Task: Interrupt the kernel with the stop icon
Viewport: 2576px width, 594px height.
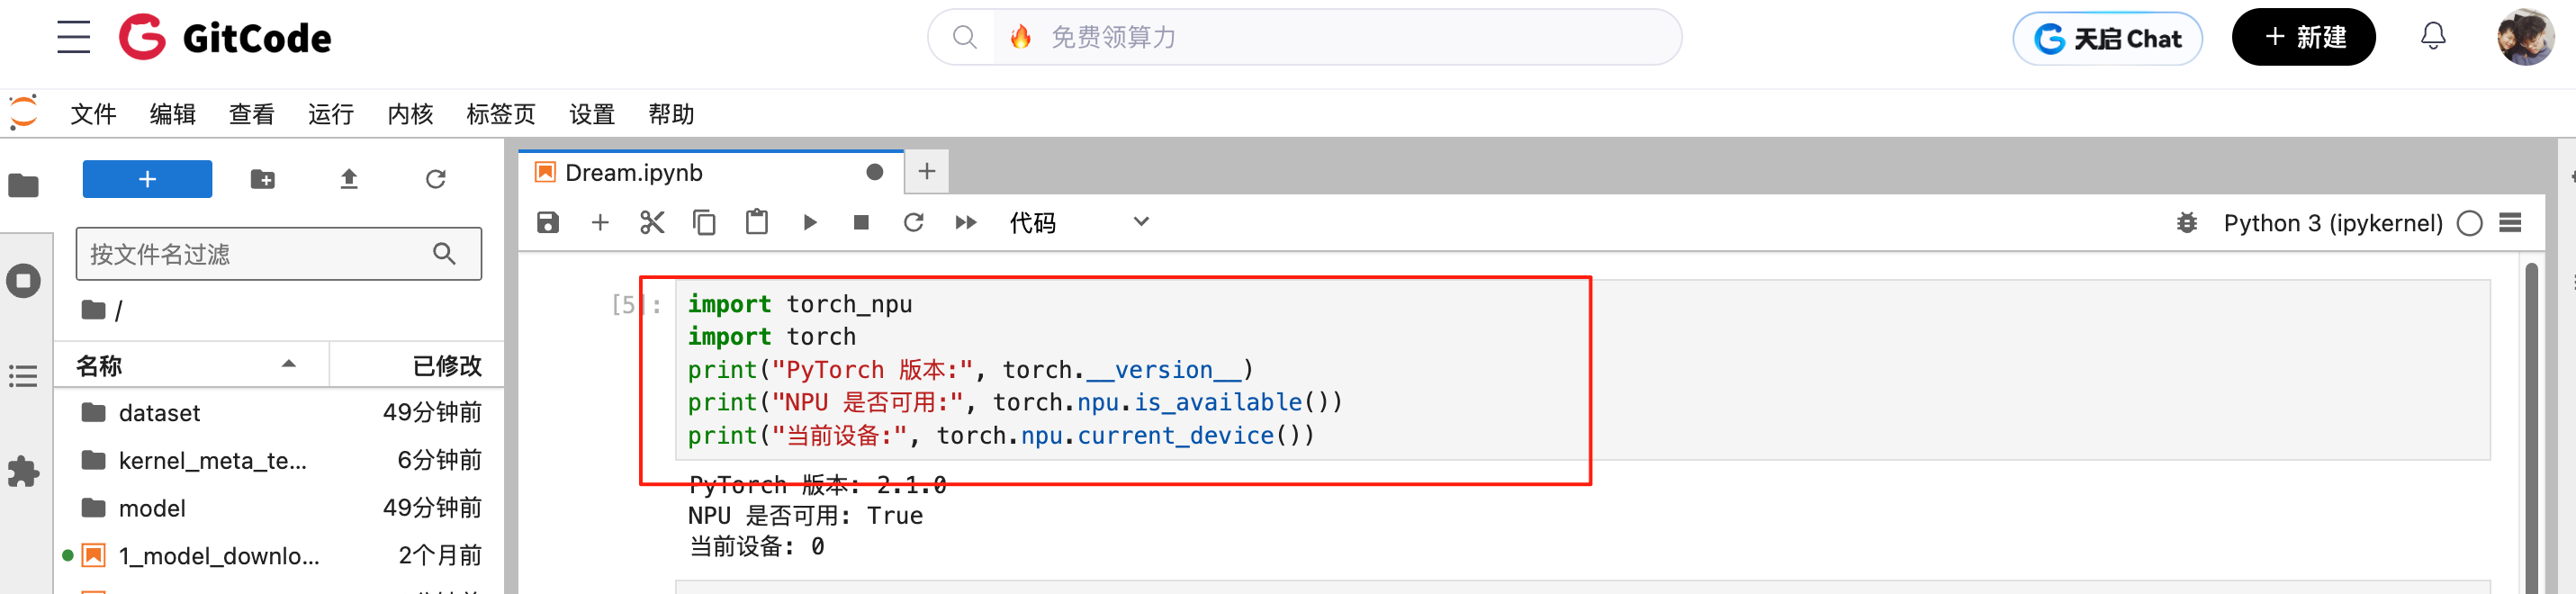Action: (861, 222)
